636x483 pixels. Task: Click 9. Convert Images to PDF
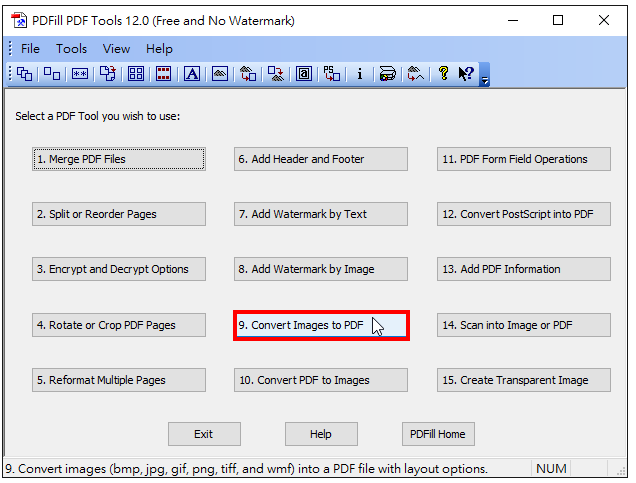[x=321, y=325]
